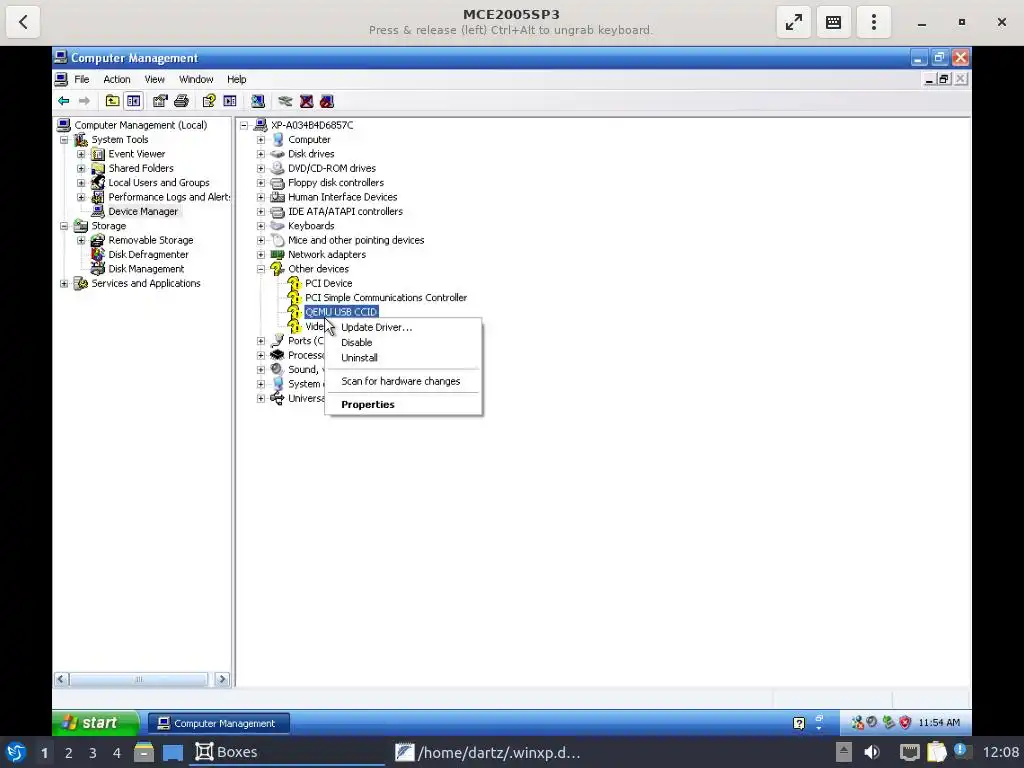The width and height of the screenshot is (1024, 768).
Task: Collapse the Other devices category
Action: (x=261, y=269)
